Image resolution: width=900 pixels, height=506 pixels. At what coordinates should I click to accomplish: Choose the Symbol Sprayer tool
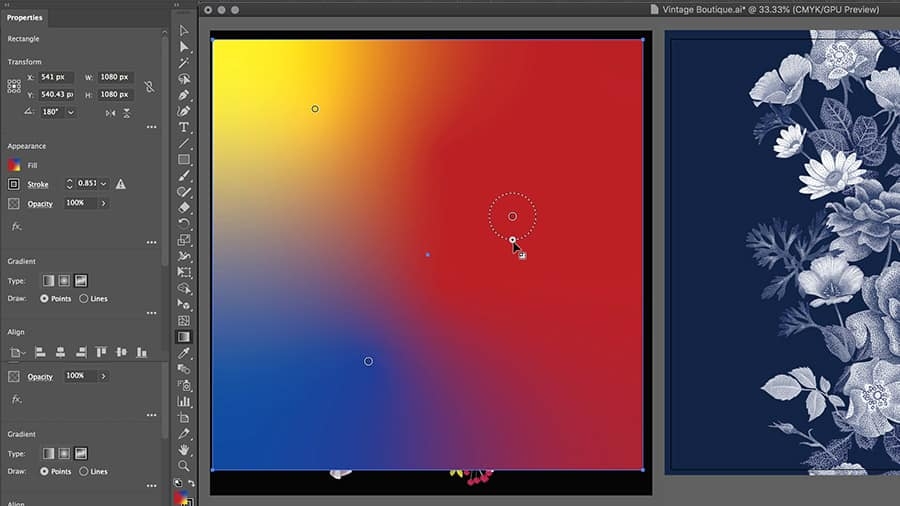[x=184, y=386]
